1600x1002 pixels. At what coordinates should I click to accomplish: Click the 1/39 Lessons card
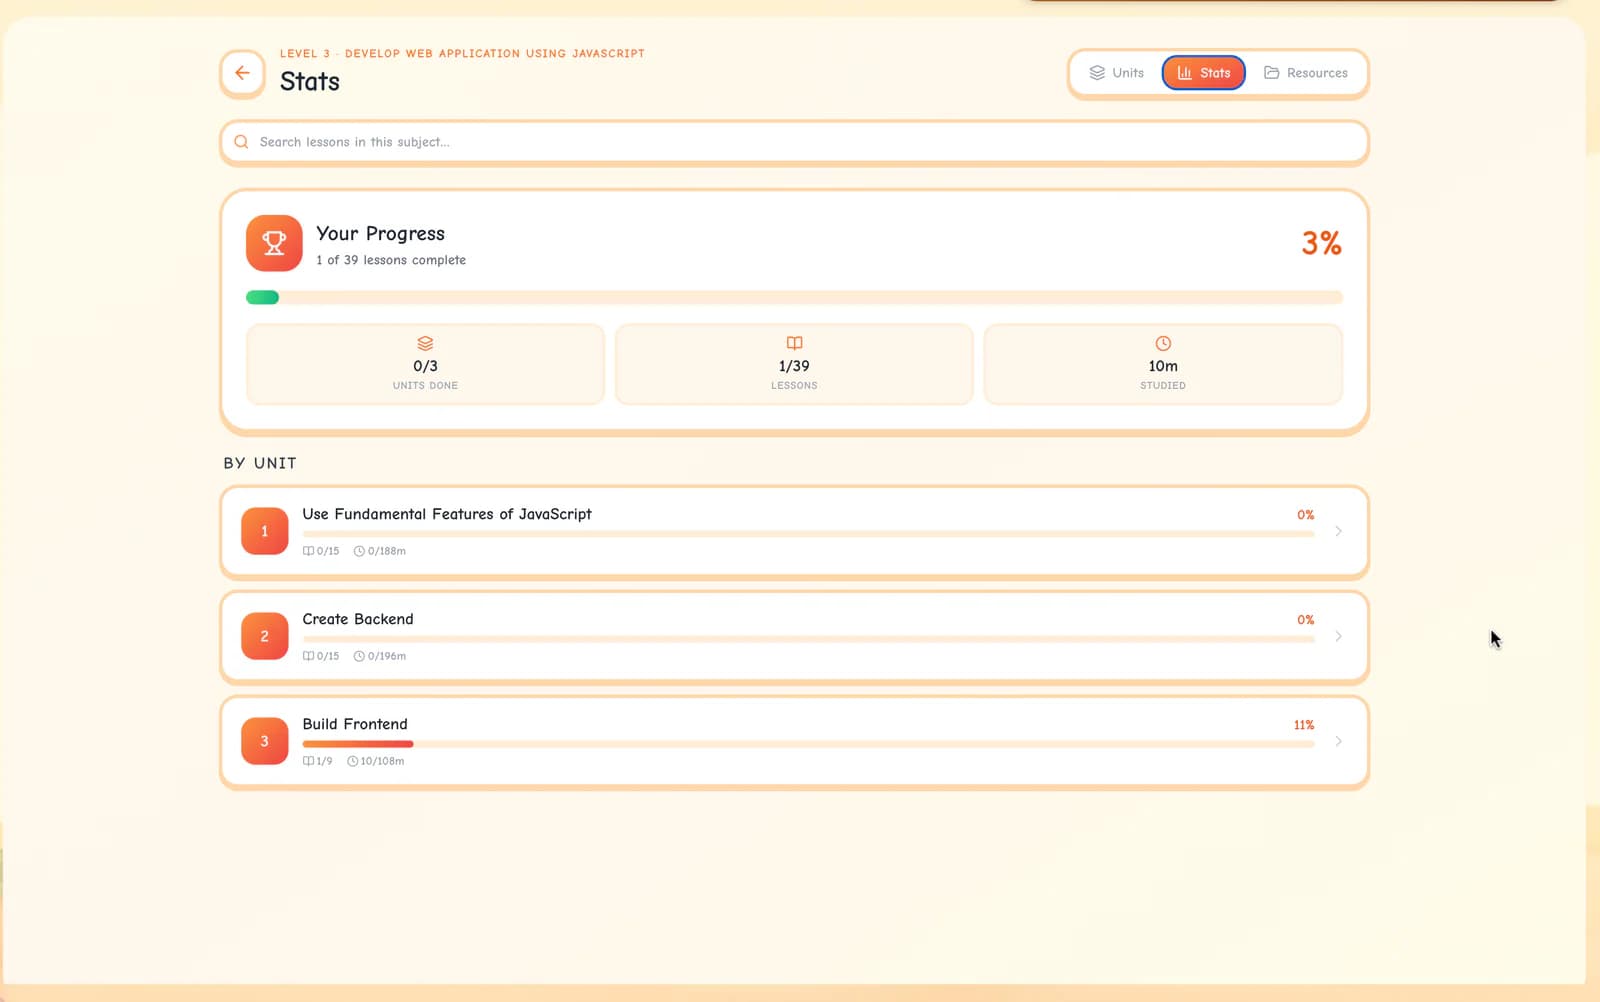tap(794, 364)
